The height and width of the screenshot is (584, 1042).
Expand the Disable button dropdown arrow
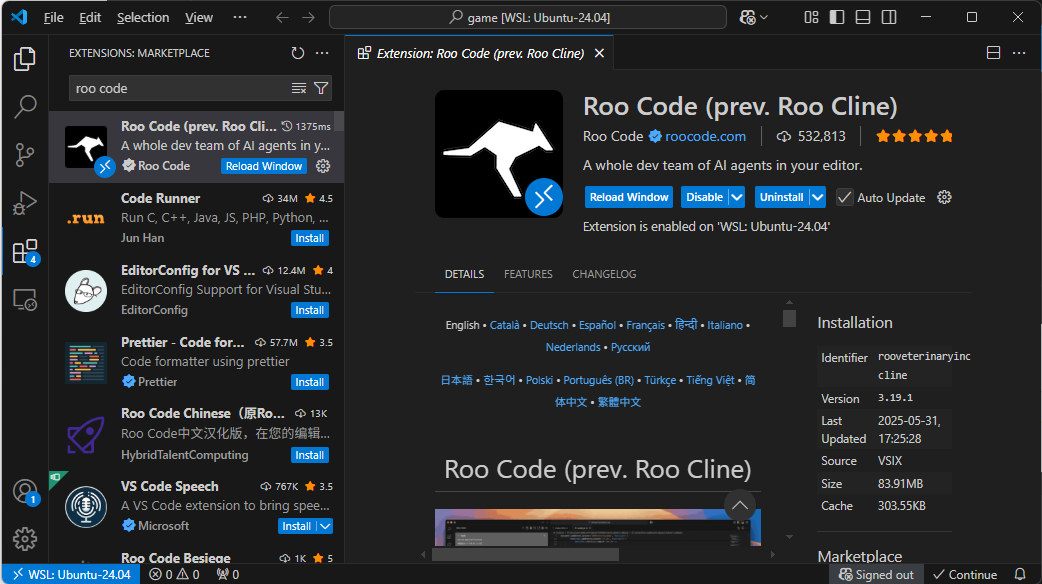click(736, 197)
